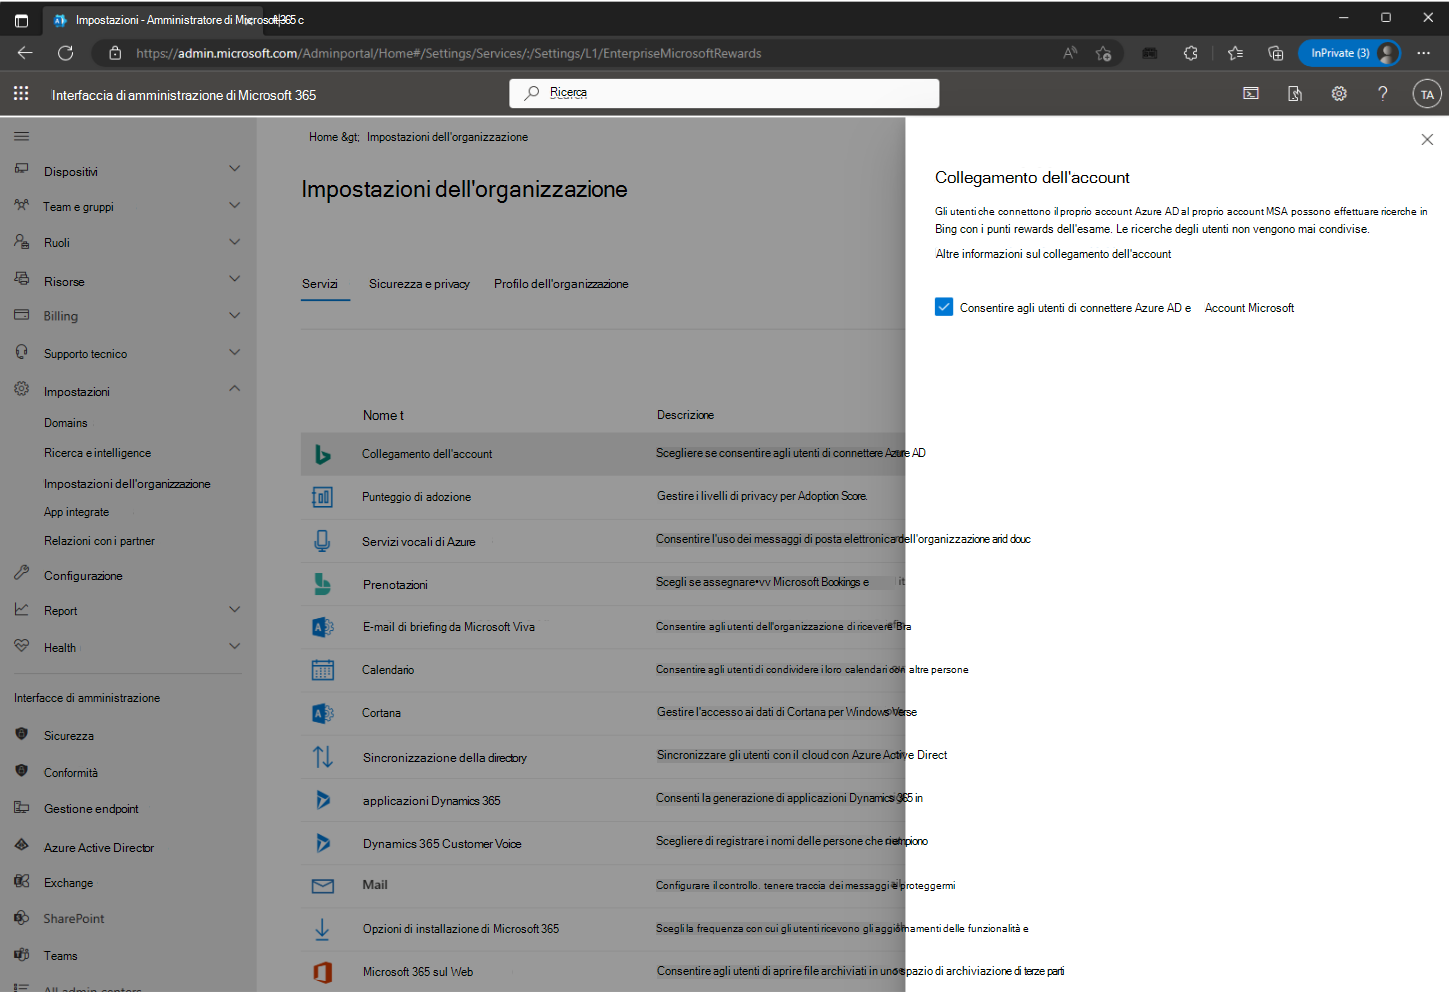
Task: Open Altre informazioni sul collegamento link
Action: click(1053, 254)
